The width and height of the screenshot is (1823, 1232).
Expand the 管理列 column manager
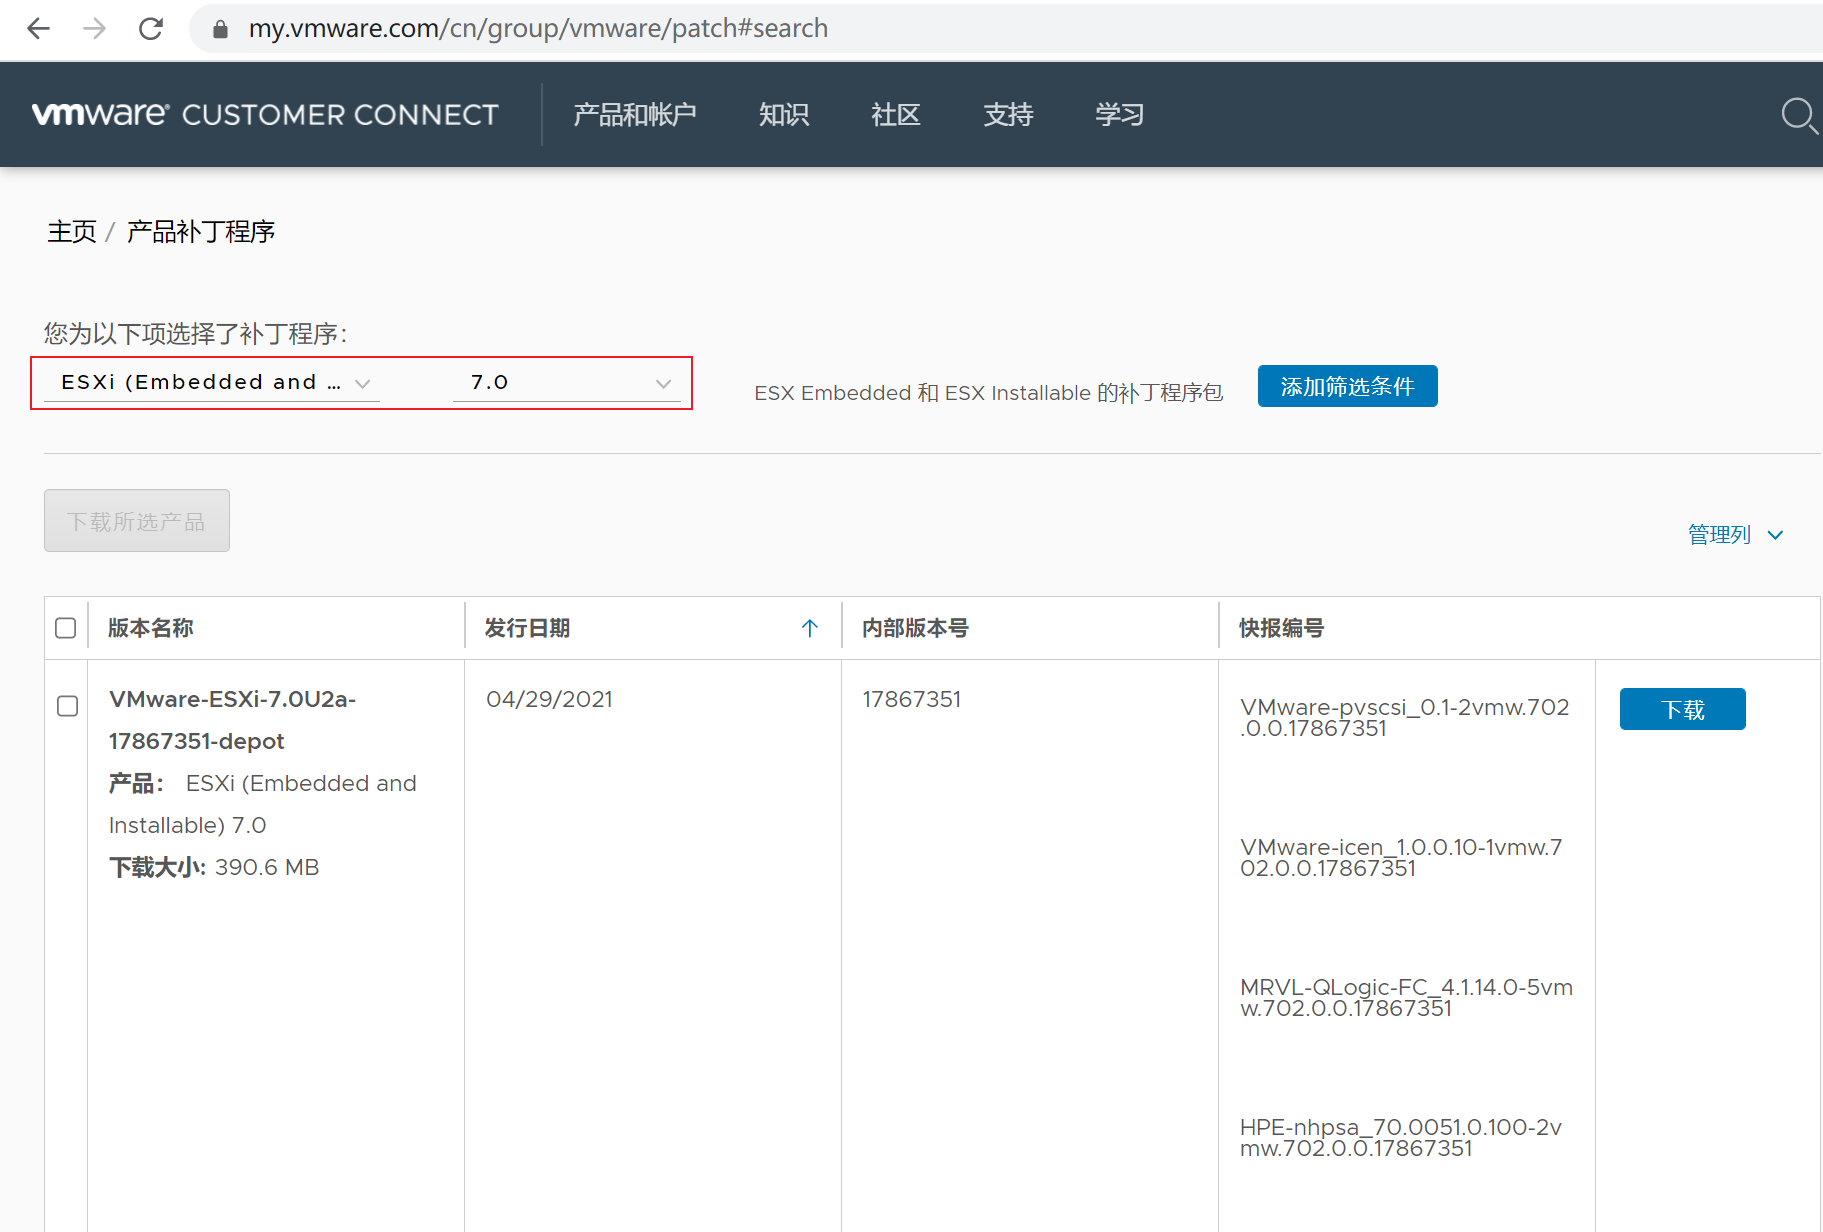click(1736, 535)
